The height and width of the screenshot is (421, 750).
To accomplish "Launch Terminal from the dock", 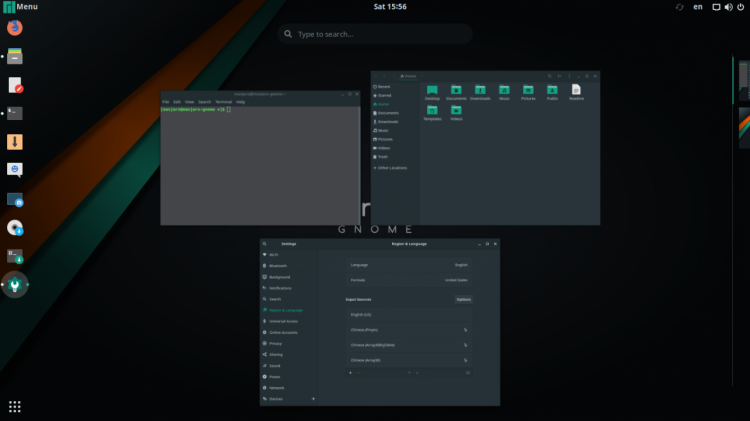I will [x=15, y=113].
